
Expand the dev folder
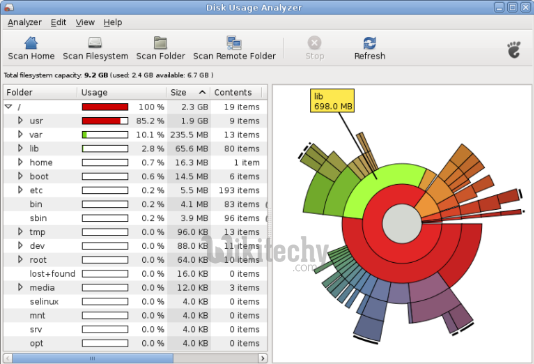[20, 246]
